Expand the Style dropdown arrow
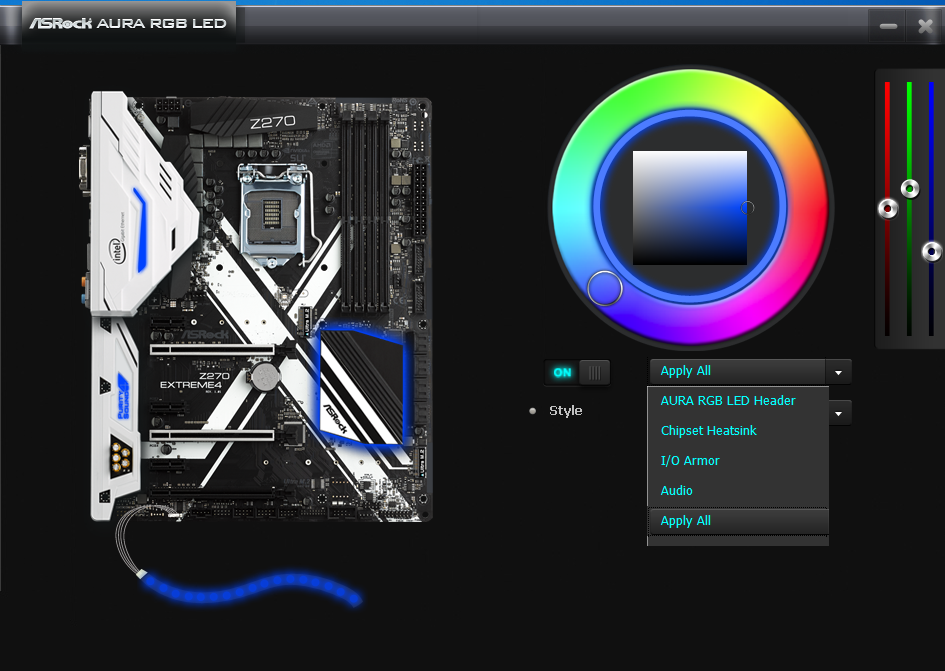This screenshot has height=671, width=945. 838,414
